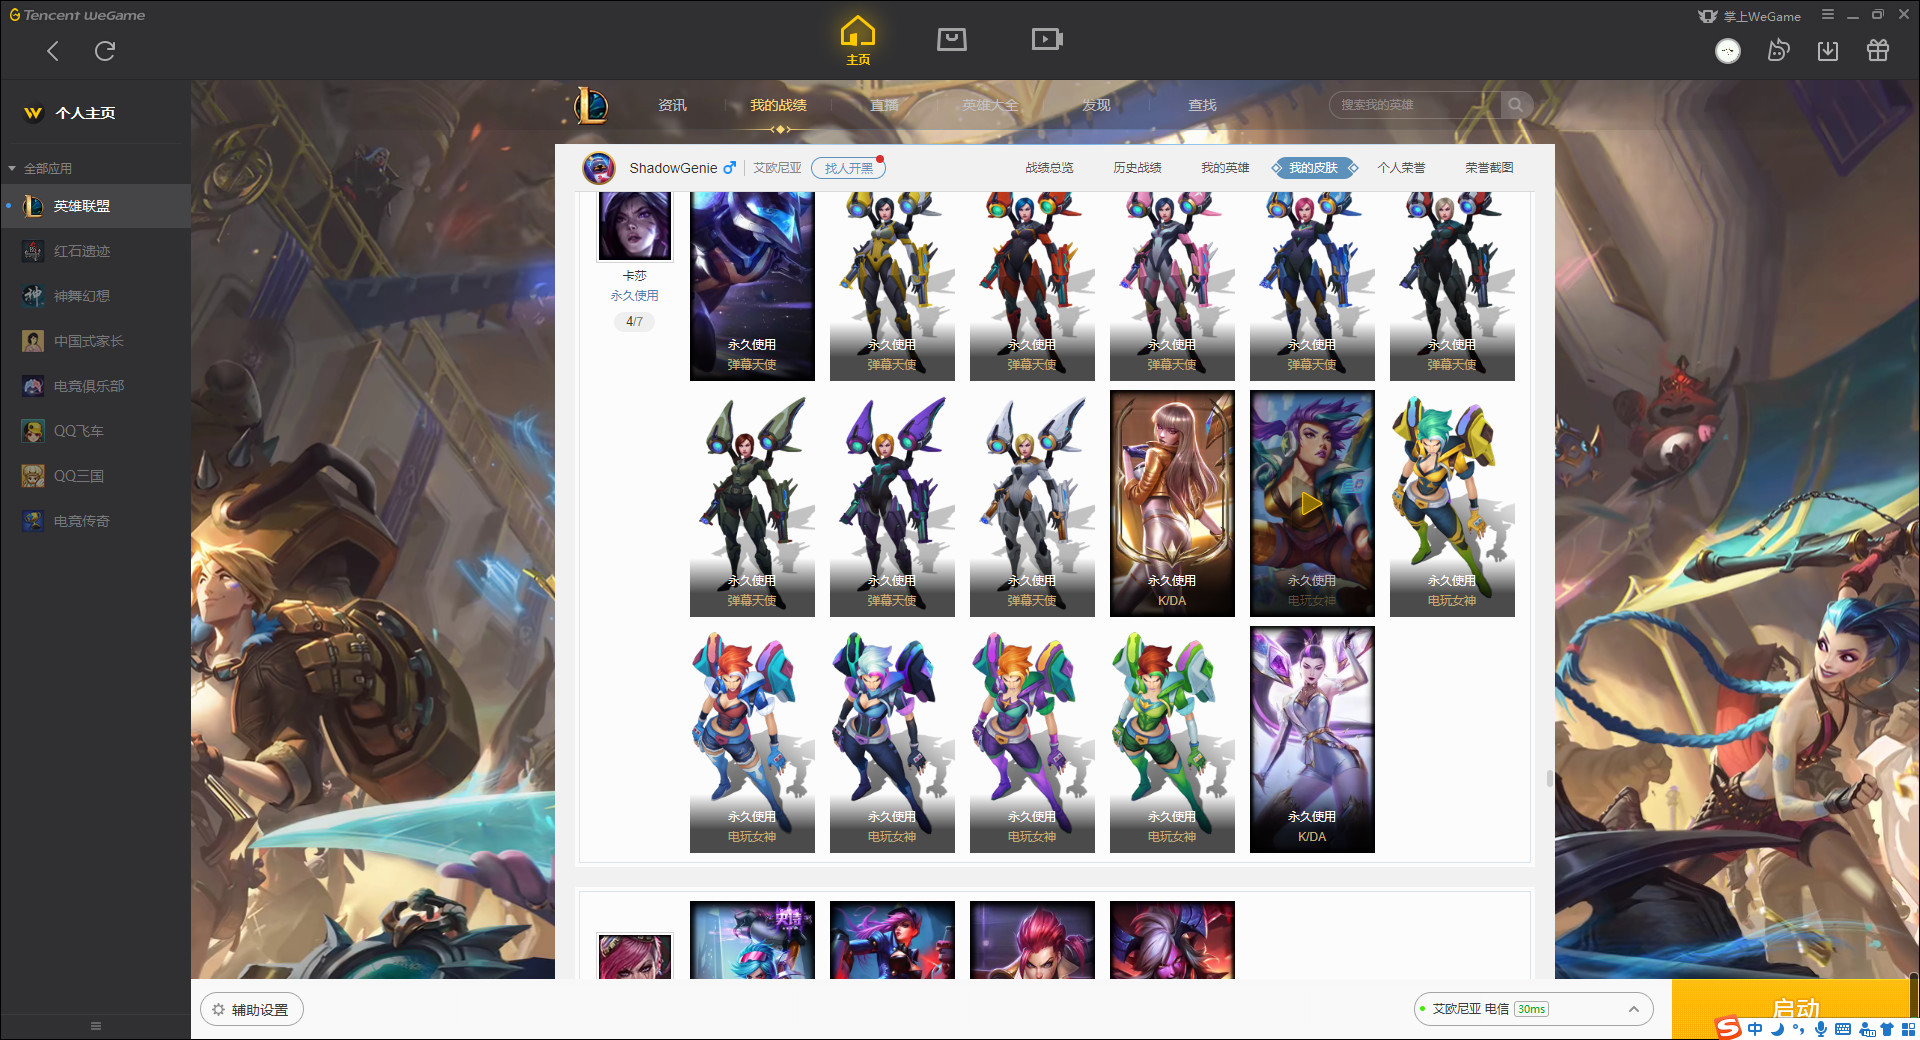Open the 荣誉截图 sub-tab
The height and width of the screenshot is (1040, 1920).
coord(1489,168)
